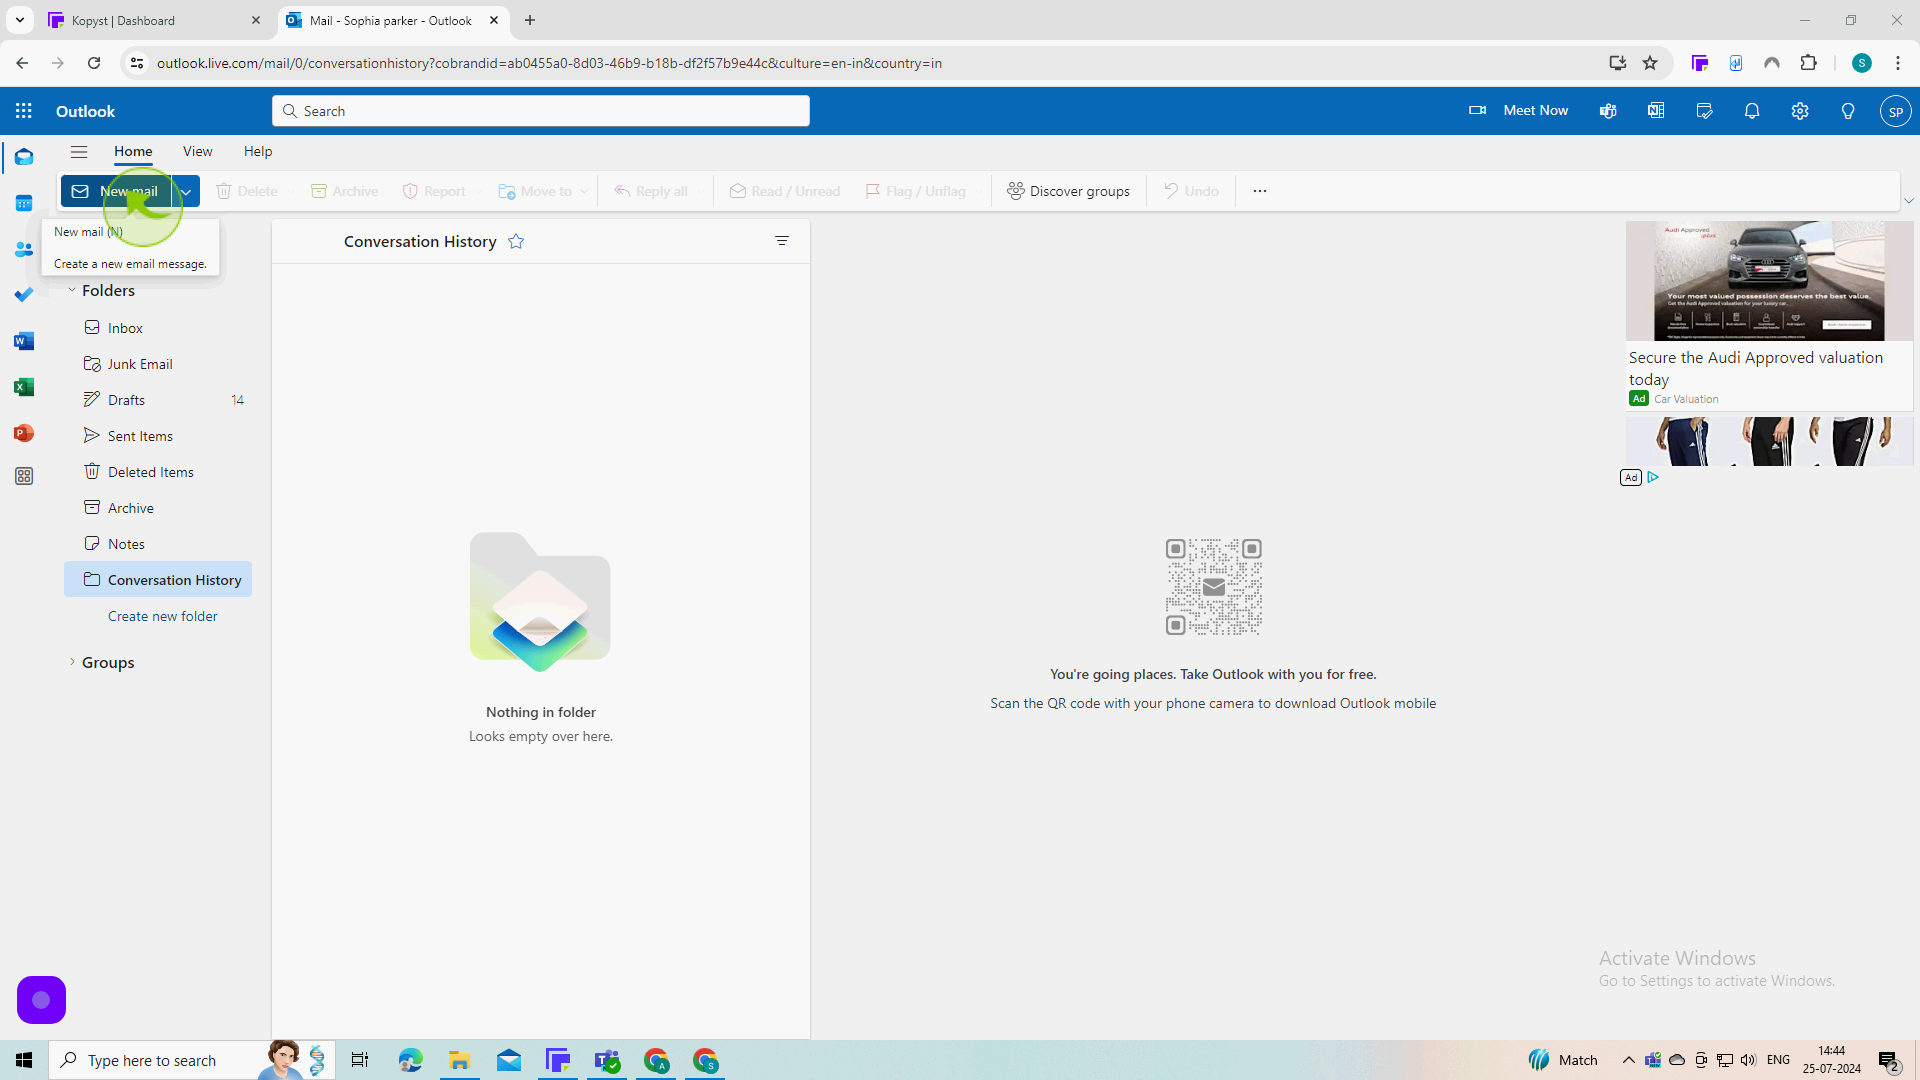Image resolution: width=1920 pixels, height=1080 pixels.
Task: Open Outlook settings gear
Action: 1800,111
